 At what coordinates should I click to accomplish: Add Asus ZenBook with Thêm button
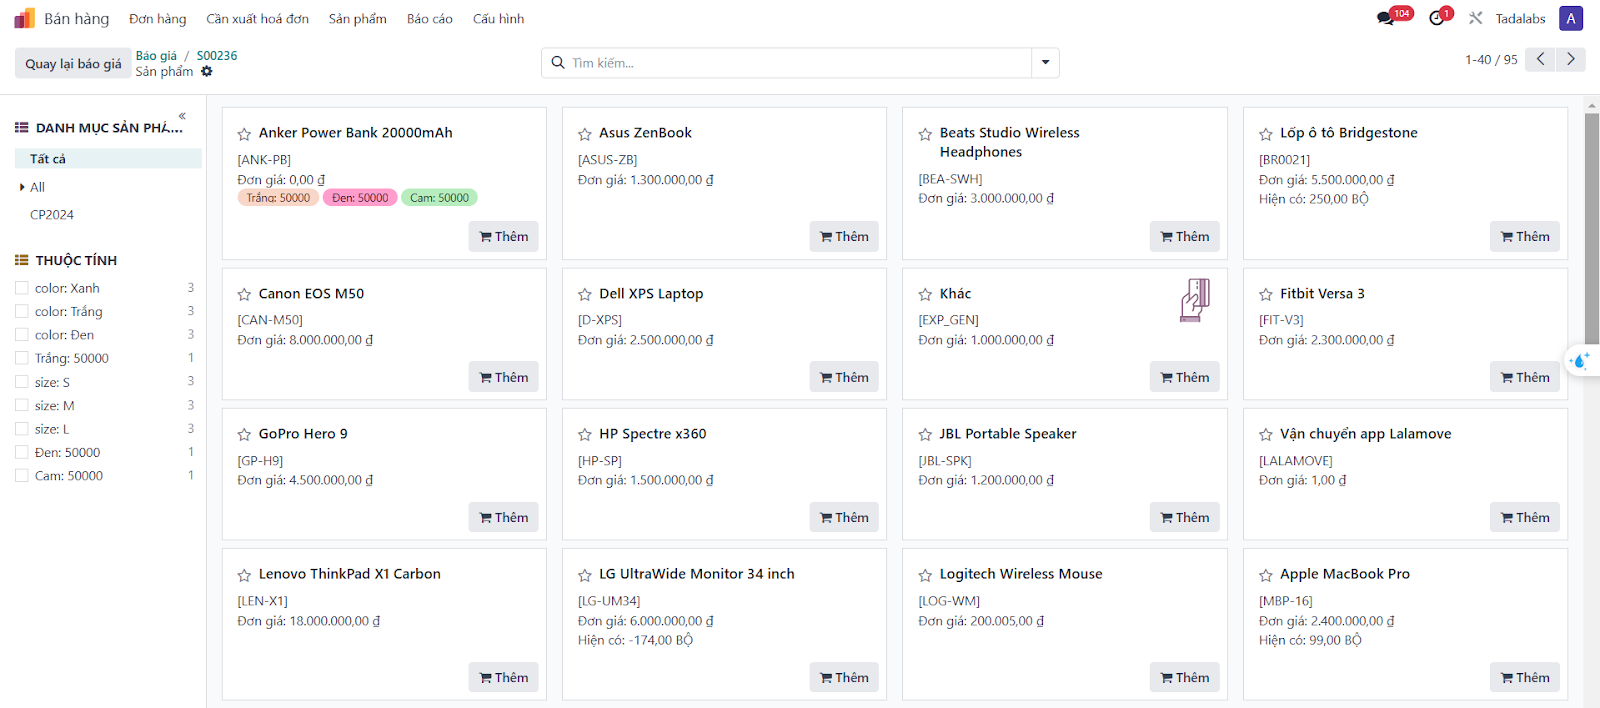[x=844, y=236]
